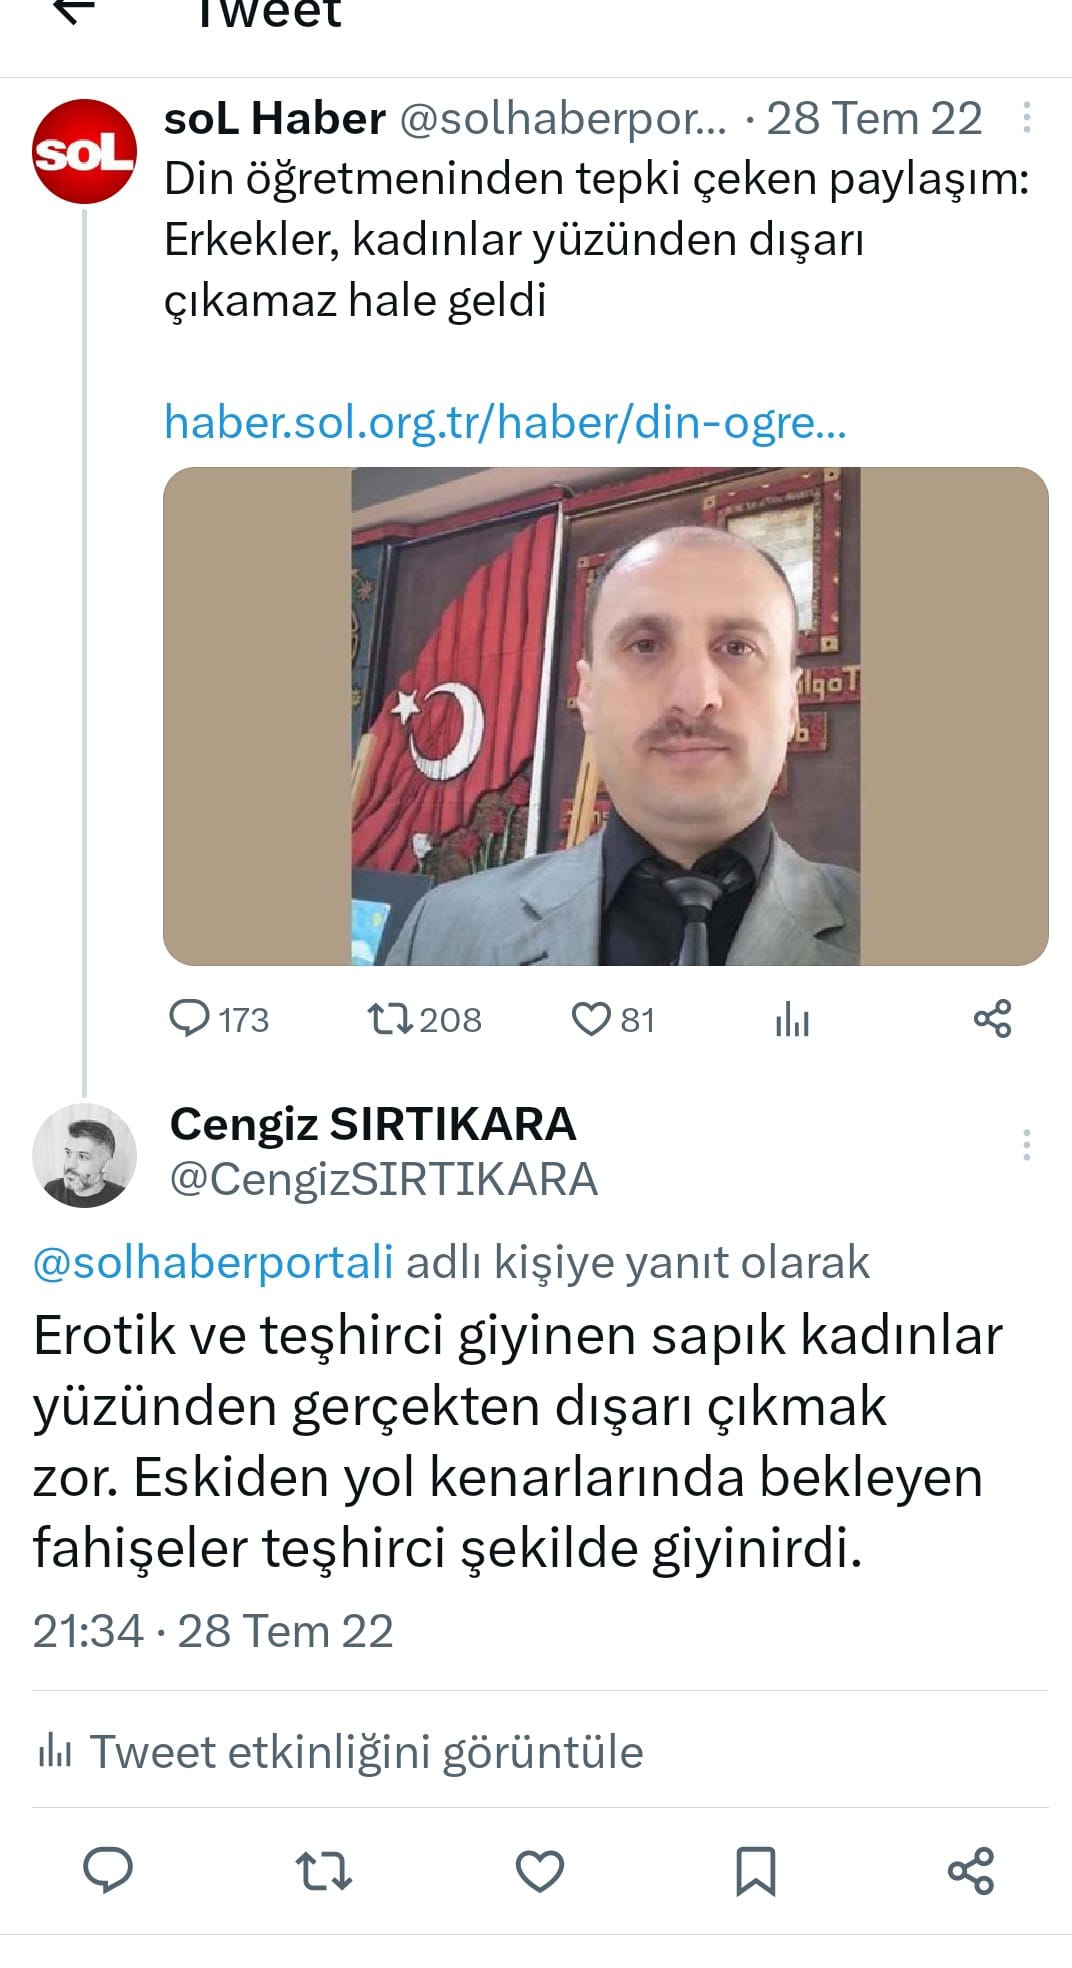Open soL Haber profile avatar

[x=85, y=151]
